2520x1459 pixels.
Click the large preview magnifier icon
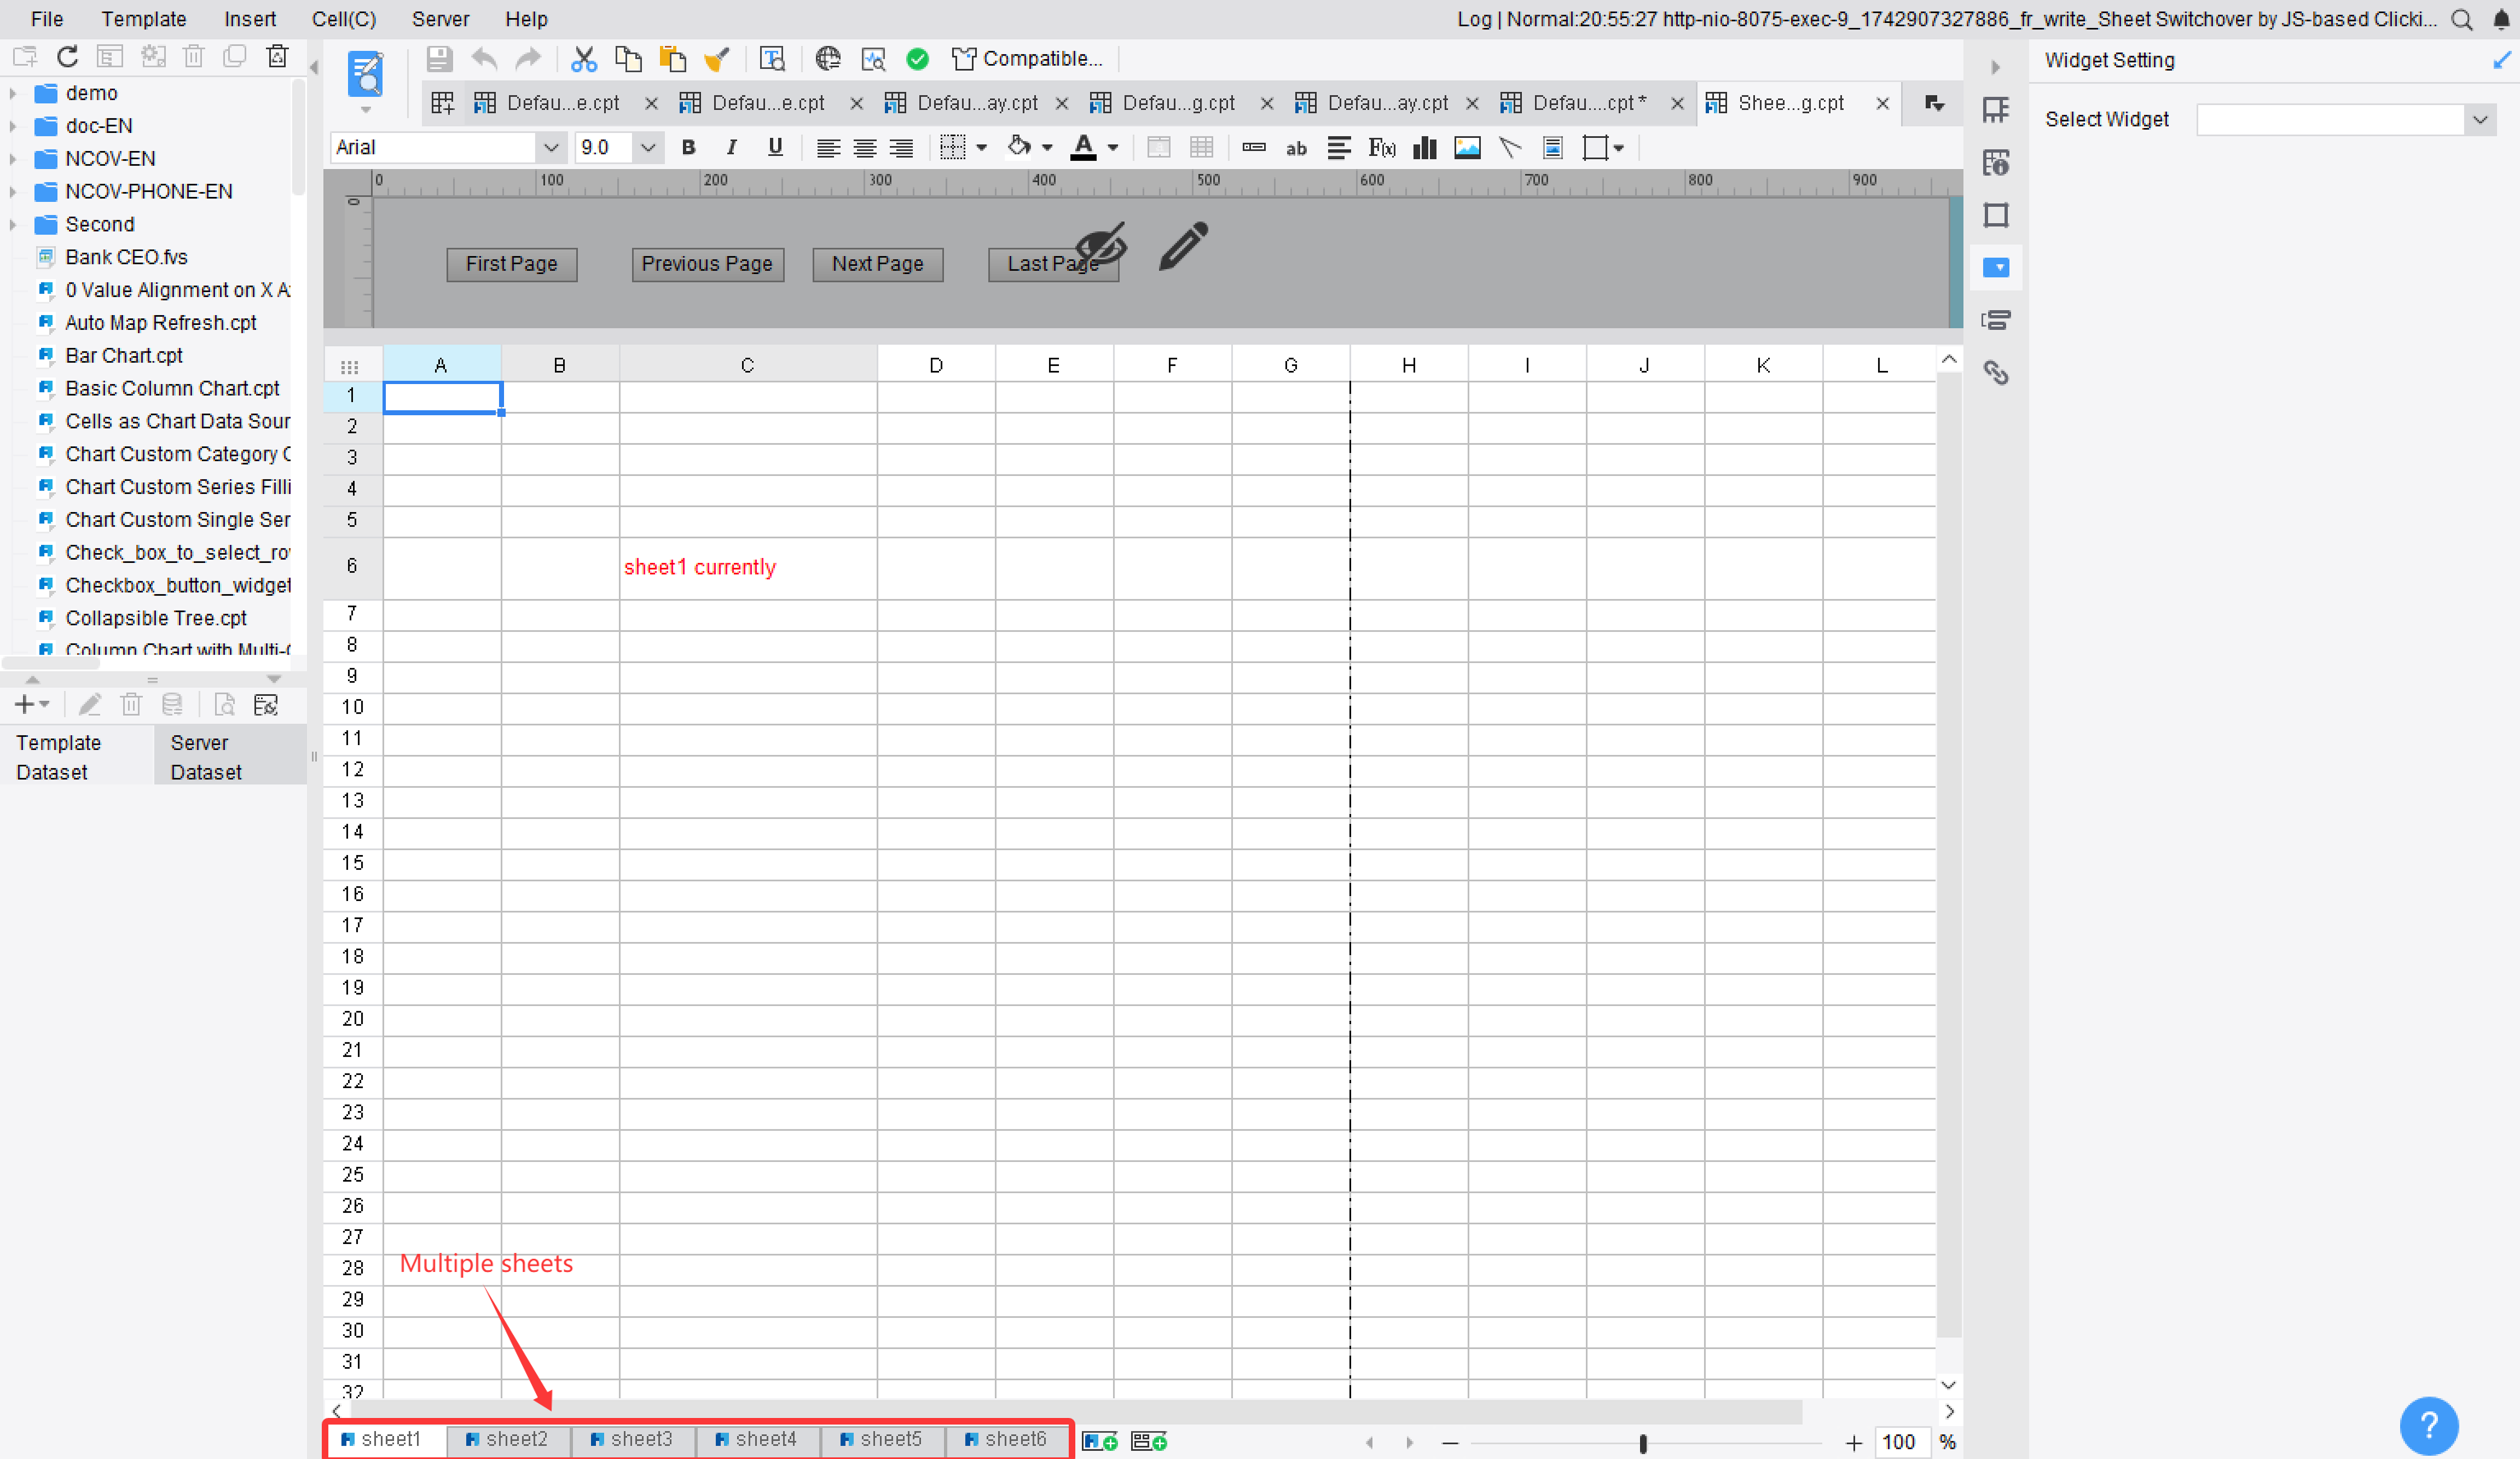pos(366,74)
